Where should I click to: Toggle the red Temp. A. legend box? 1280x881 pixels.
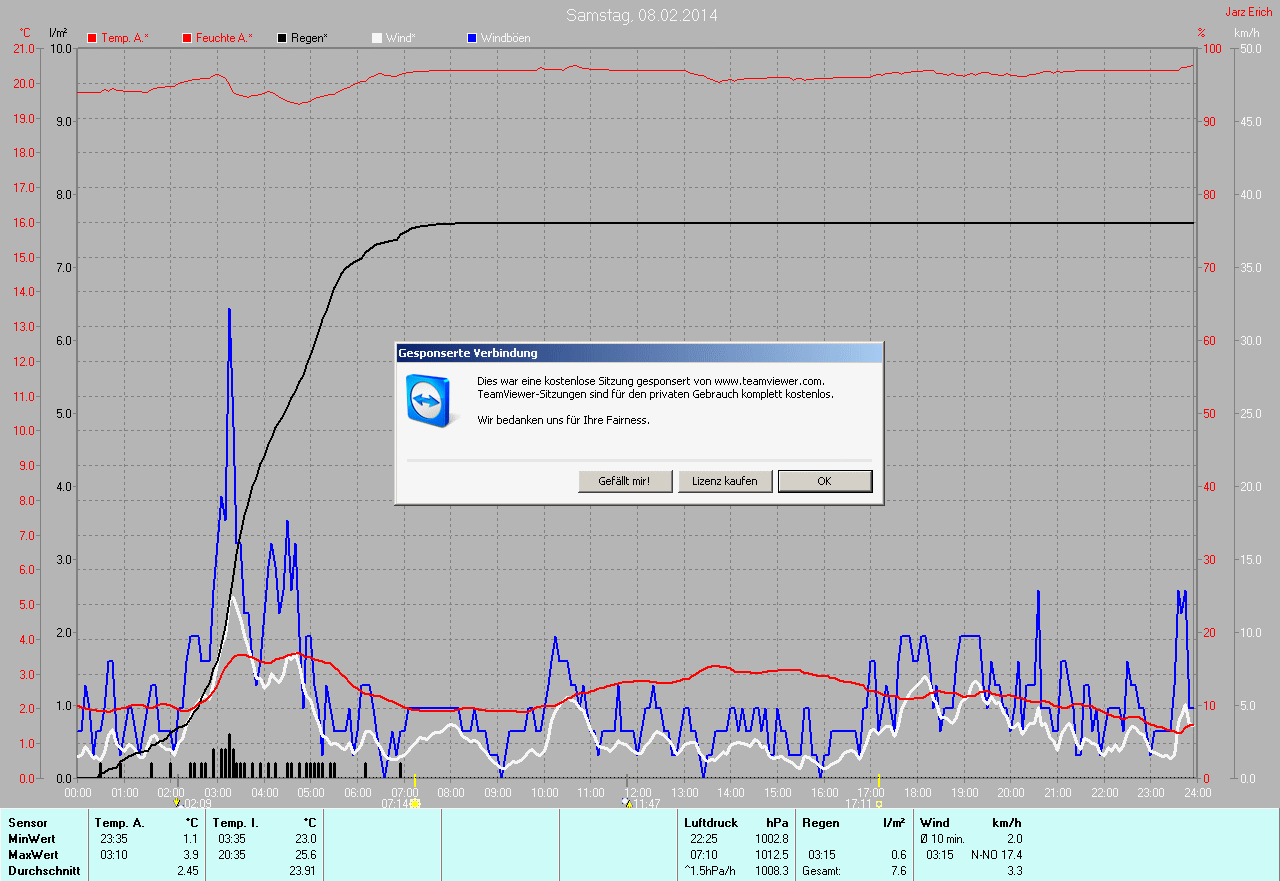92,38
